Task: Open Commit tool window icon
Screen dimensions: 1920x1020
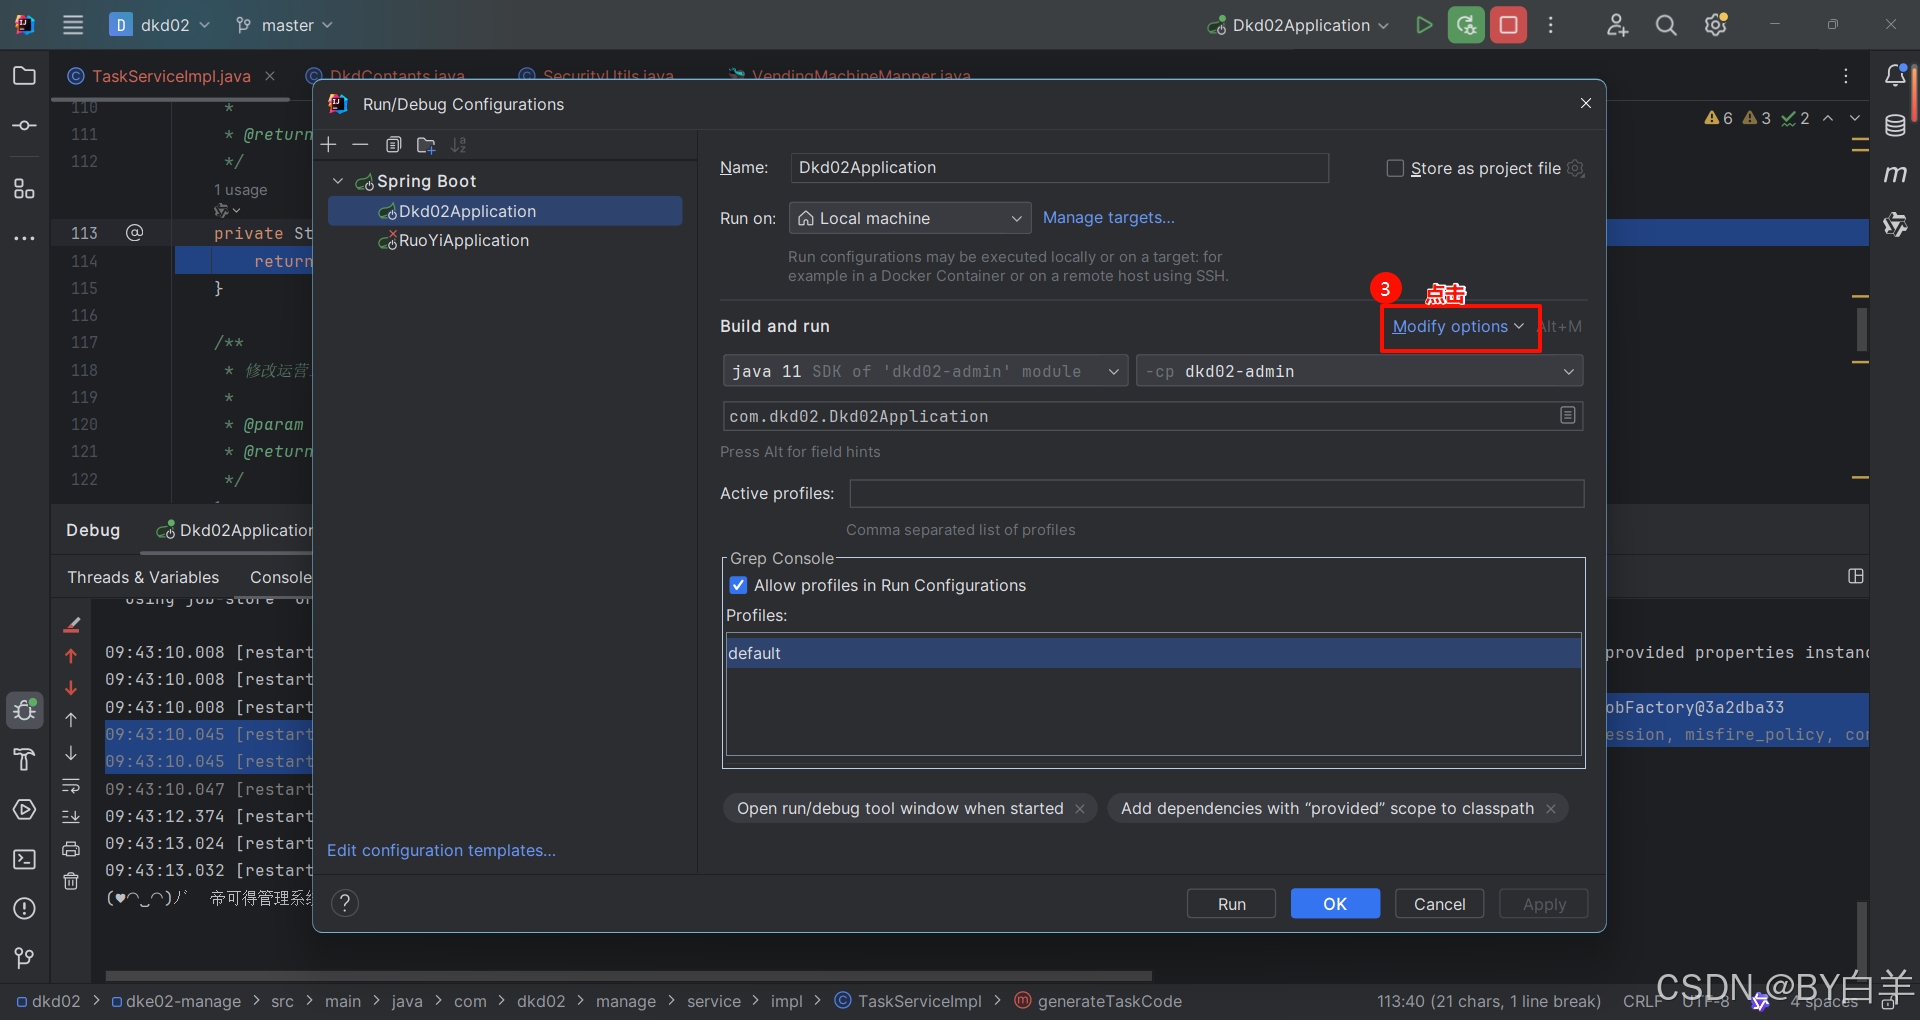Action: 25,125
